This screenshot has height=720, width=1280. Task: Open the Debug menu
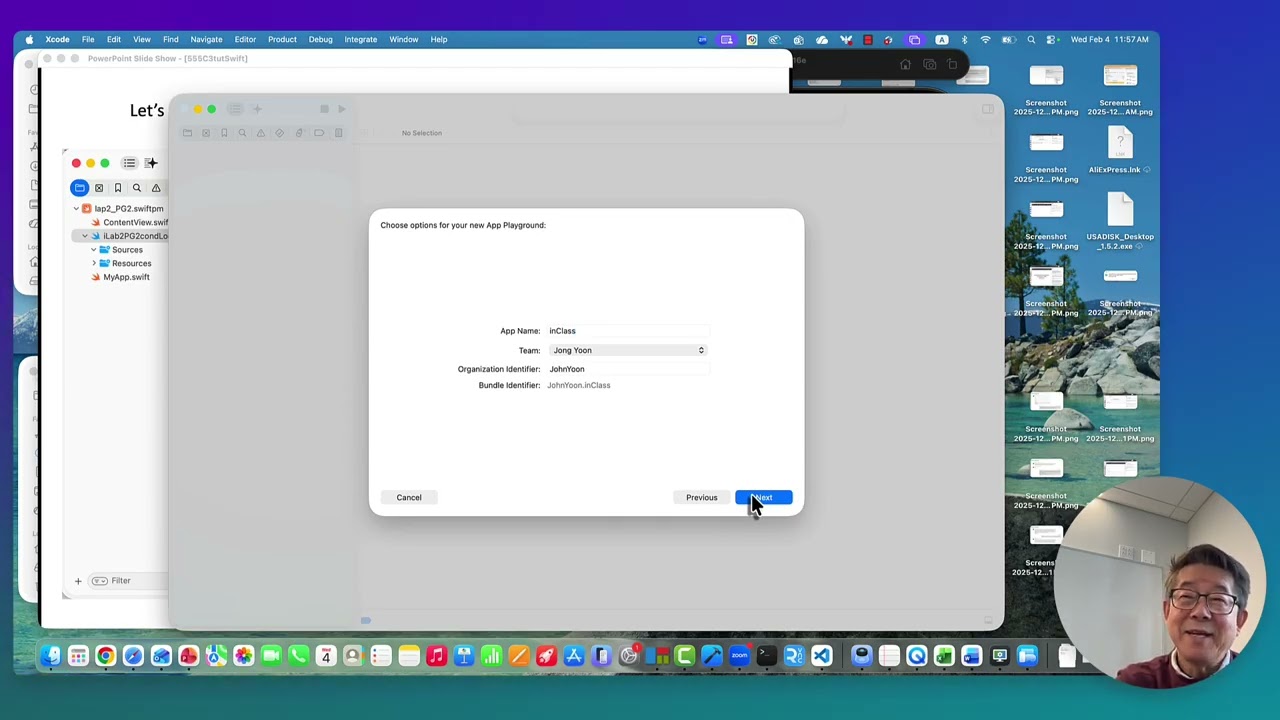tap(320, 39)
